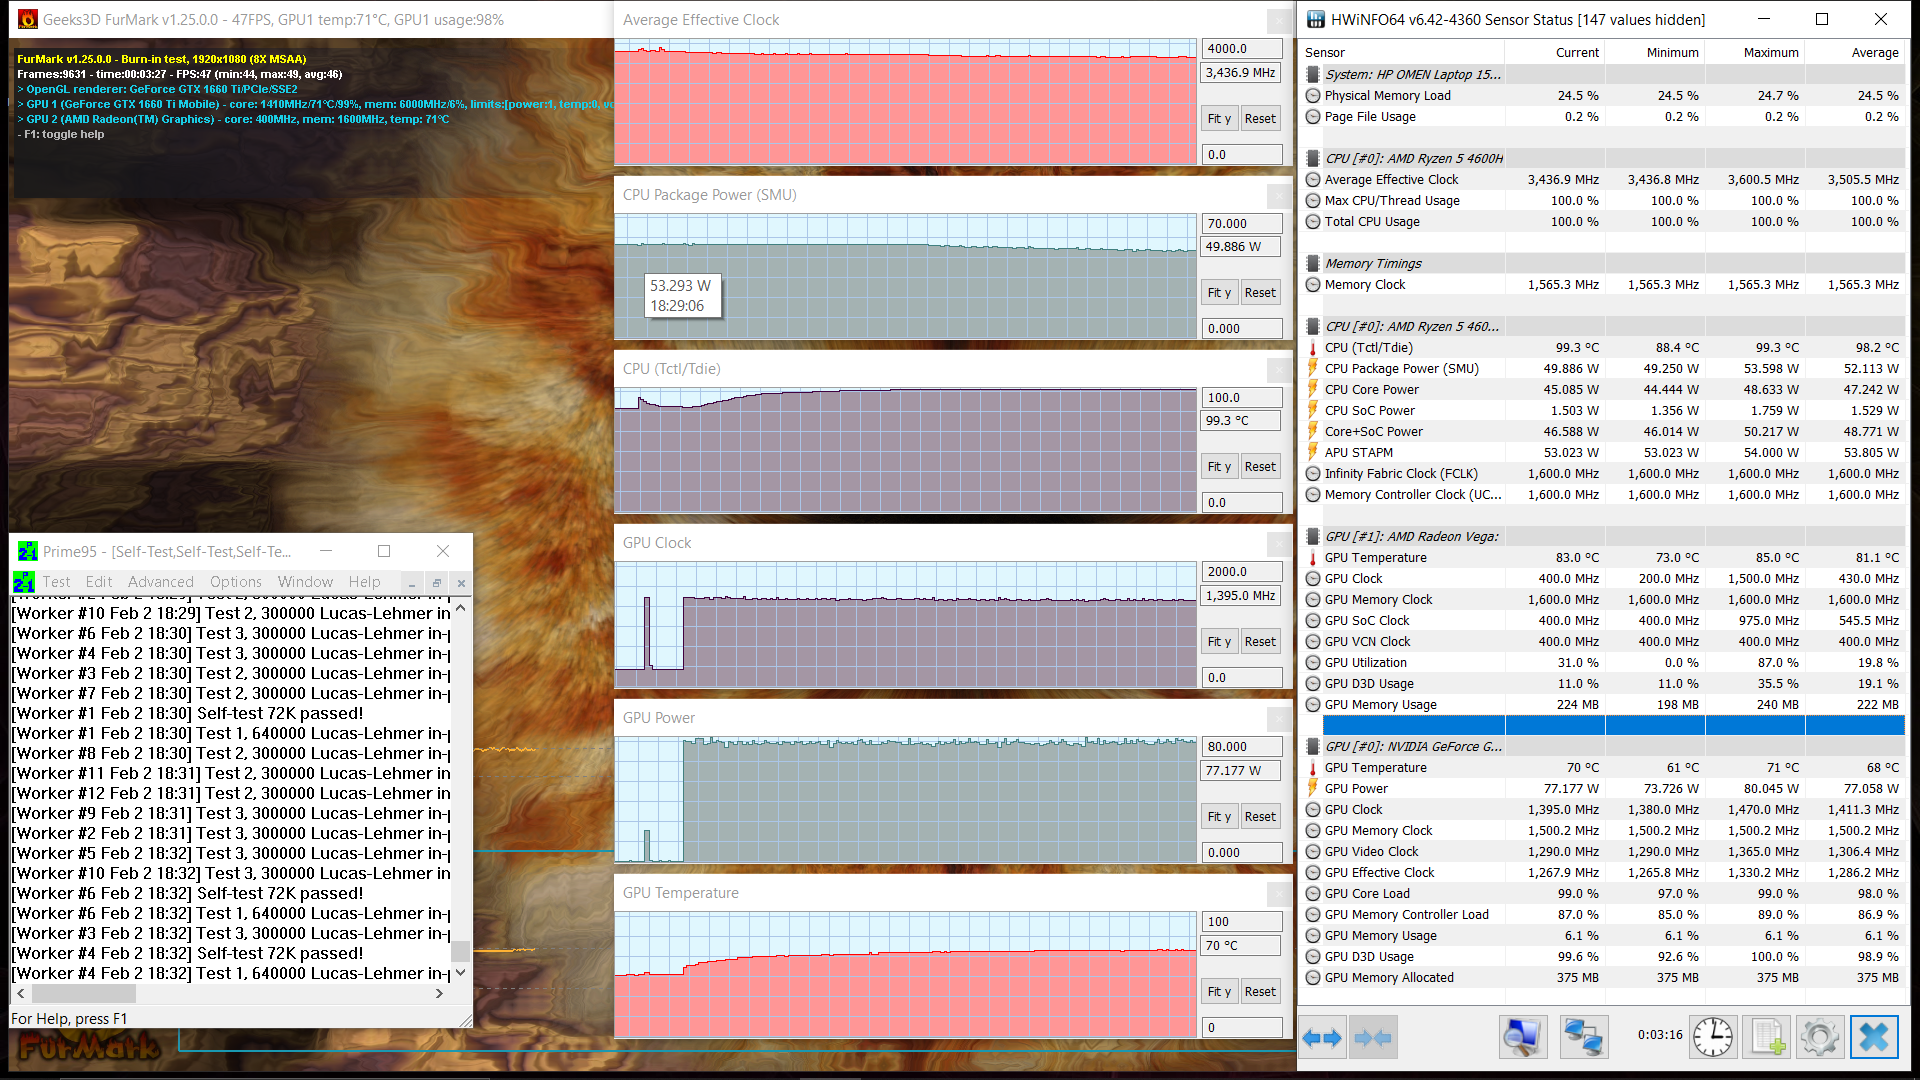Image resolution: width=1920 pixels, height=1080 pixels.
Task: Click the collapse columns arrows icon in HWiNFO
Action: coord(1373,1037)
